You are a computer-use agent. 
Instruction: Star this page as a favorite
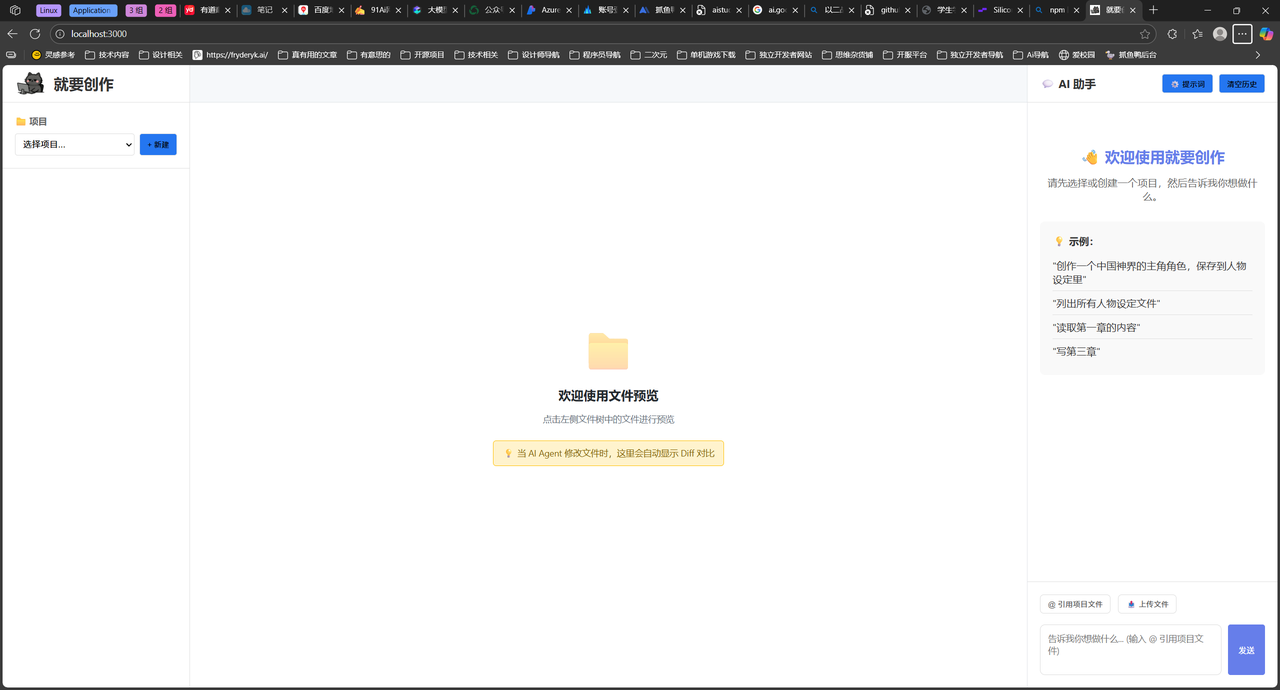[x=1145, y=34]
